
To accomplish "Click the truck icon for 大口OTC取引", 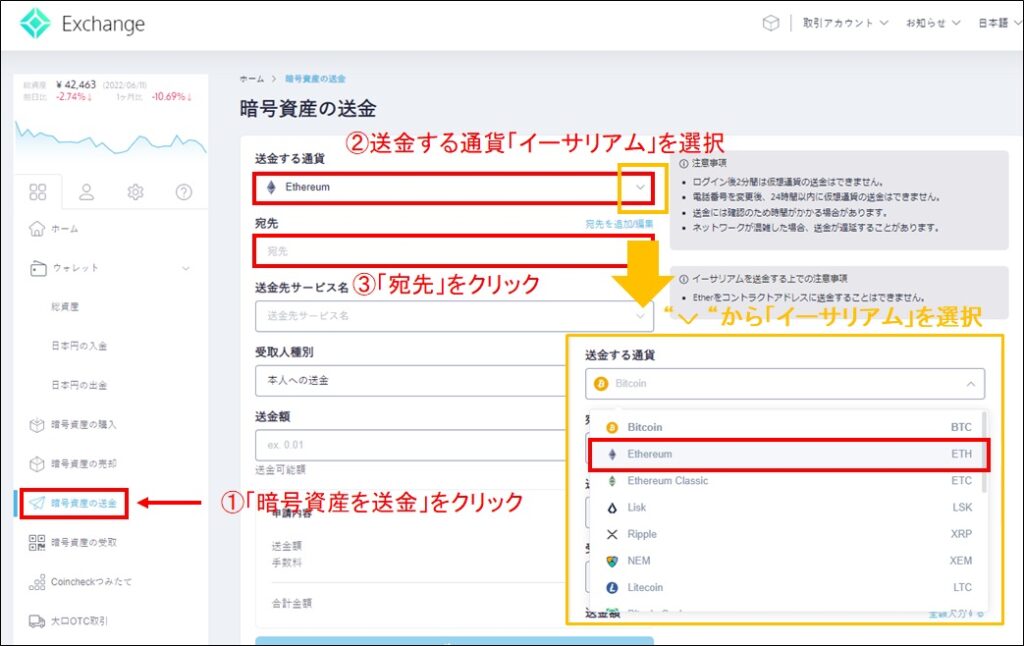I will pos(37,621).
